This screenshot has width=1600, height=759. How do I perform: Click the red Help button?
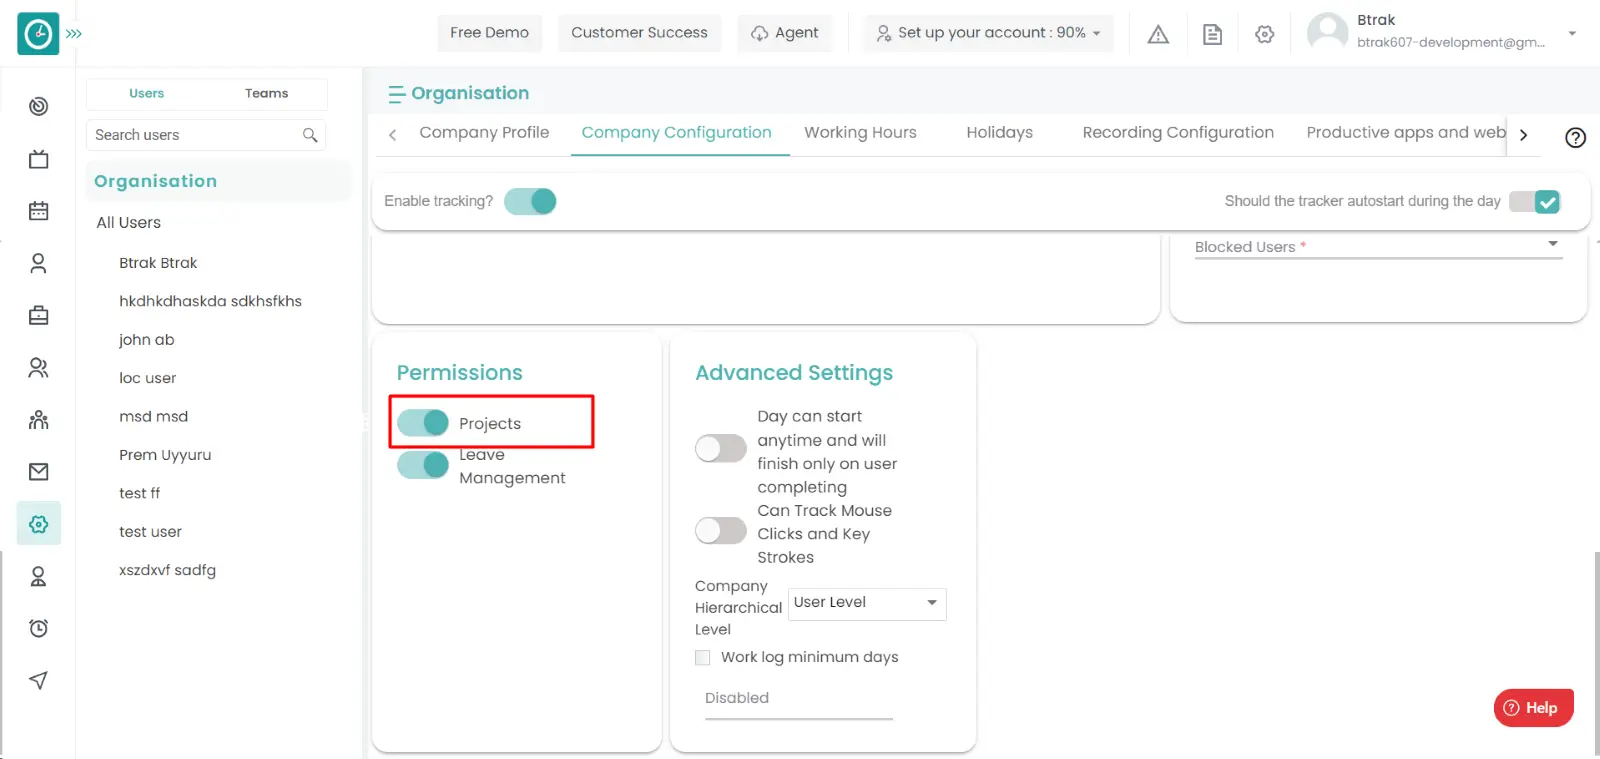point(1532,708)
